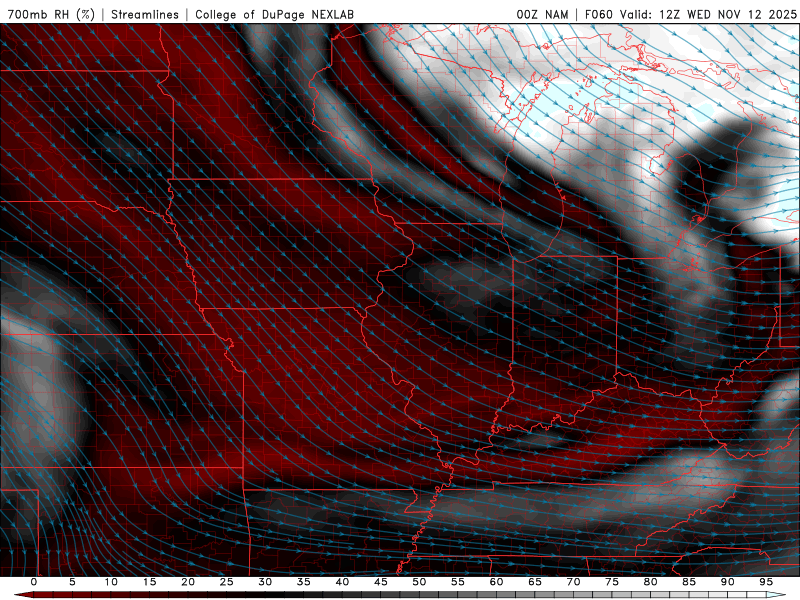Viewport: 800px width, 600px height.
Task: Click the "45" value on the color scale
Action: tap(381, 582)
